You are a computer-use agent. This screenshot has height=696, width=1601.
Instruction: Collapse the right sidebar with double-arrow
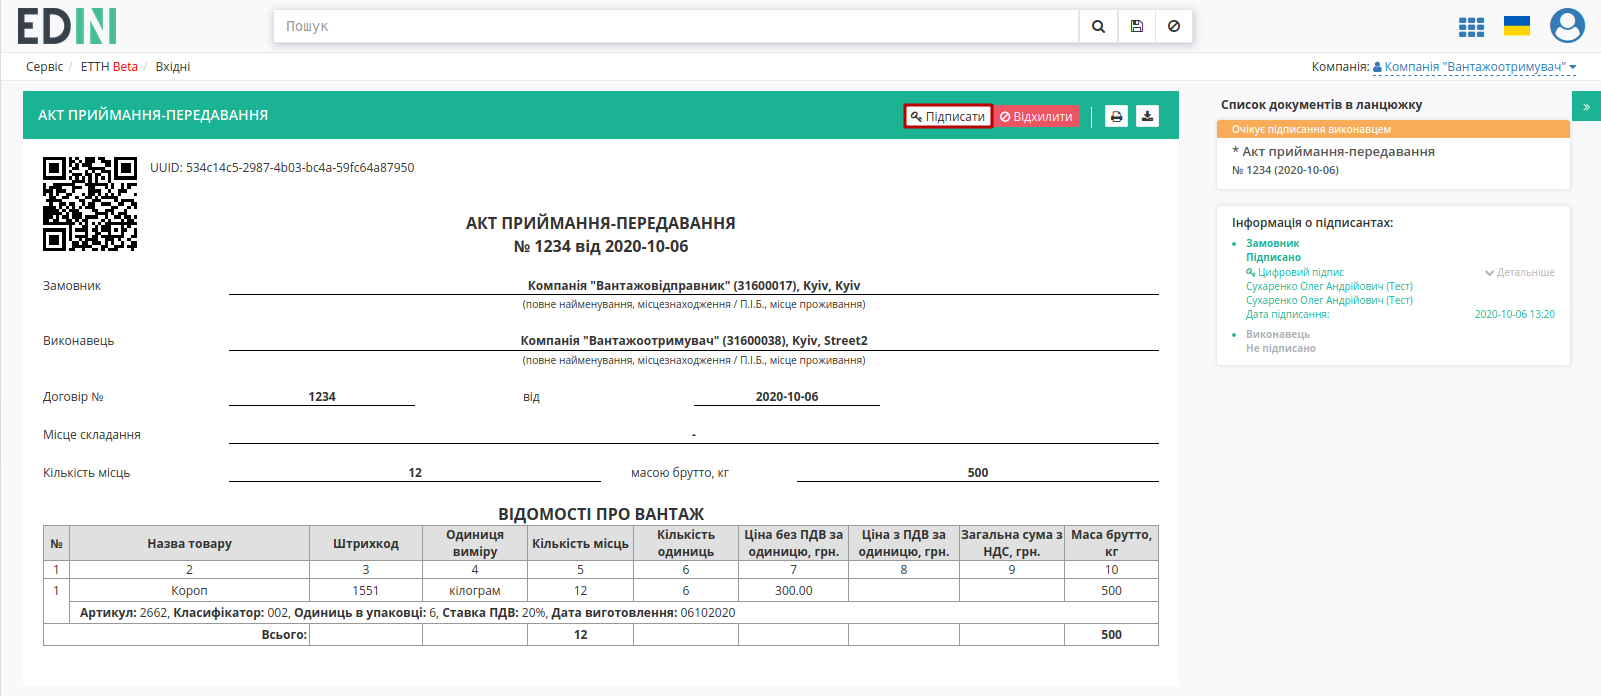coord(1586,106)
